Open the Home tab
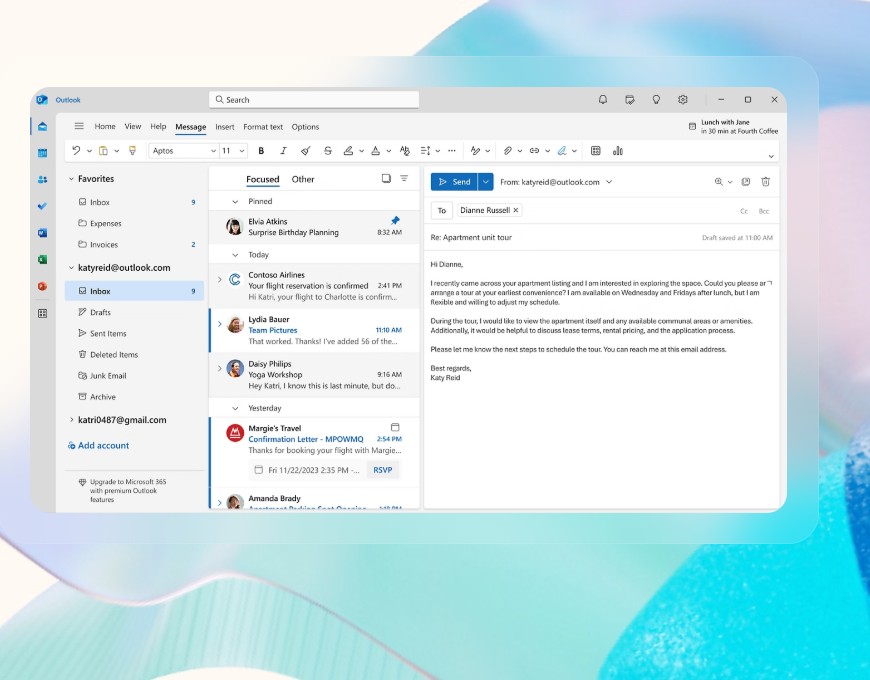Viewport: 870px width, 680px height. click(105, 126)
